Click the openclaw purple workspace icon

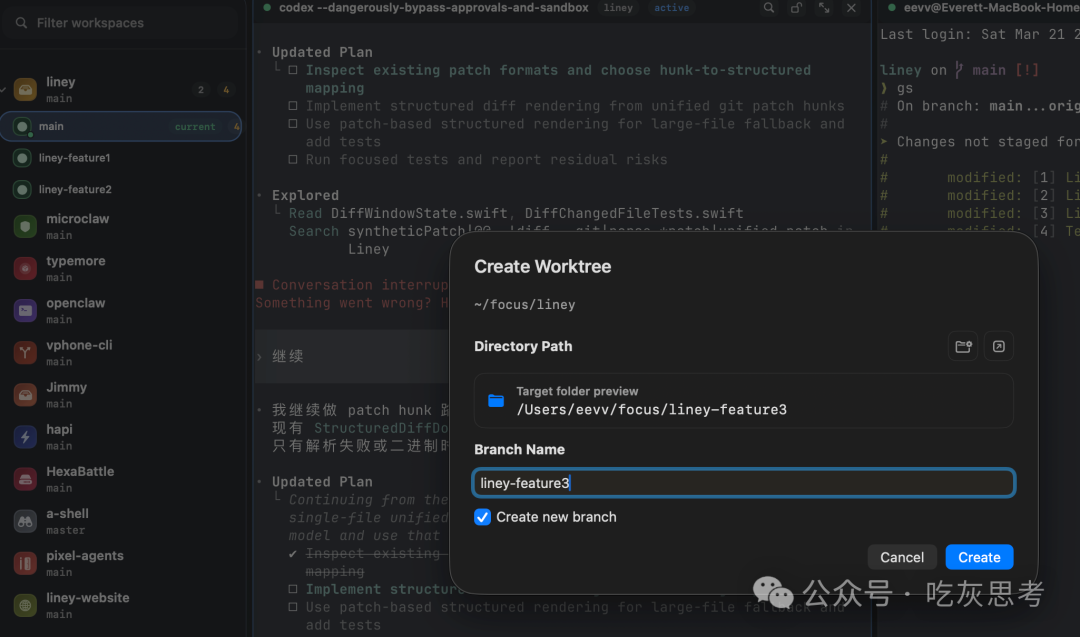click(x=25, y=311)
